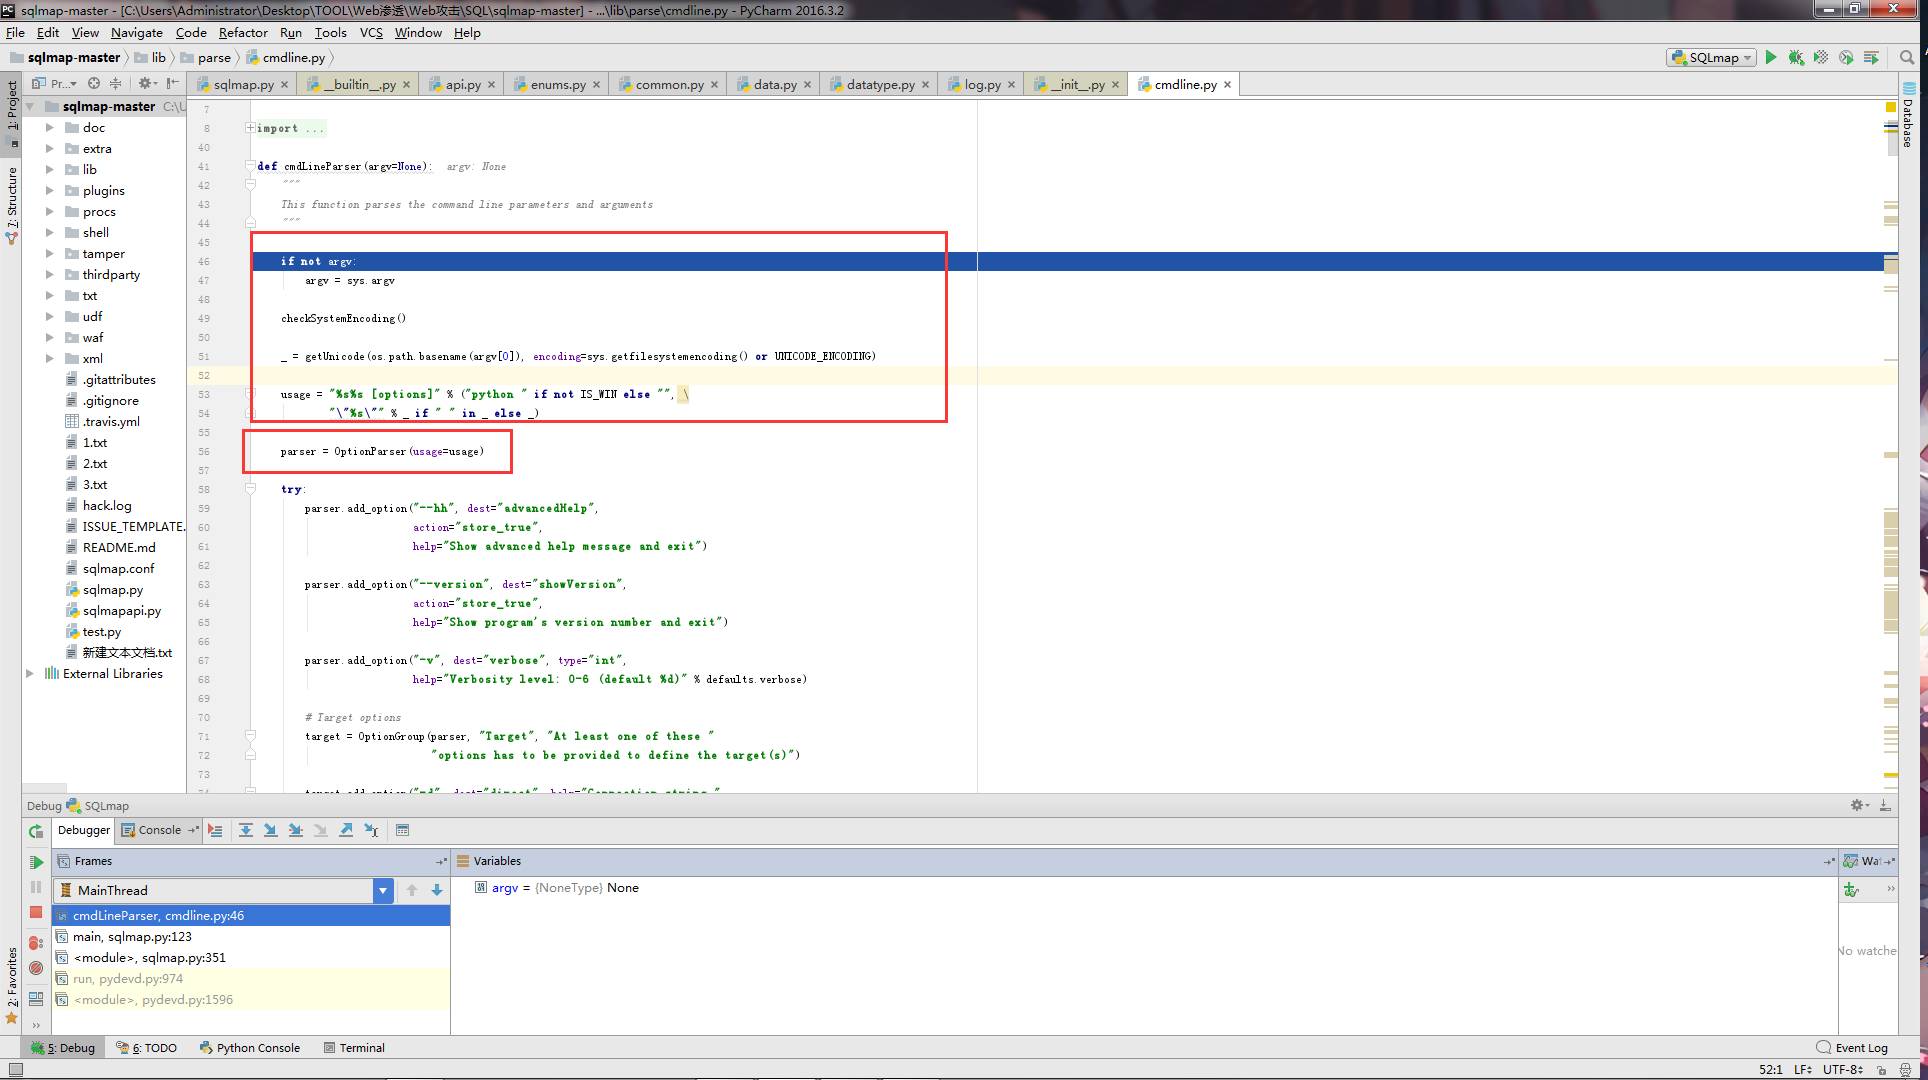The height and width of the screenshot is (1080, 1928).
Task: Expand more debug sidebar actions chevron
Action: (36, 1025)
